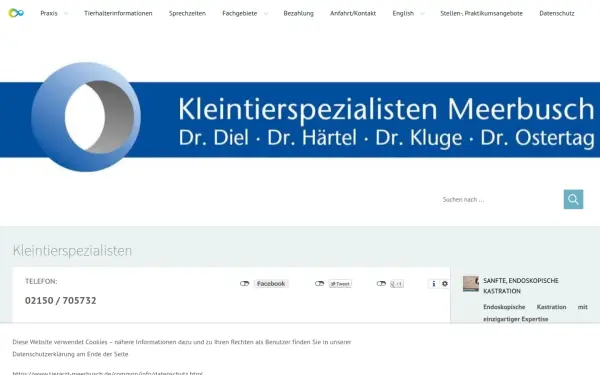Screen dimensions: 600x375
Task: Open Tierhalterinformationen page
Action: pos(118,13)
